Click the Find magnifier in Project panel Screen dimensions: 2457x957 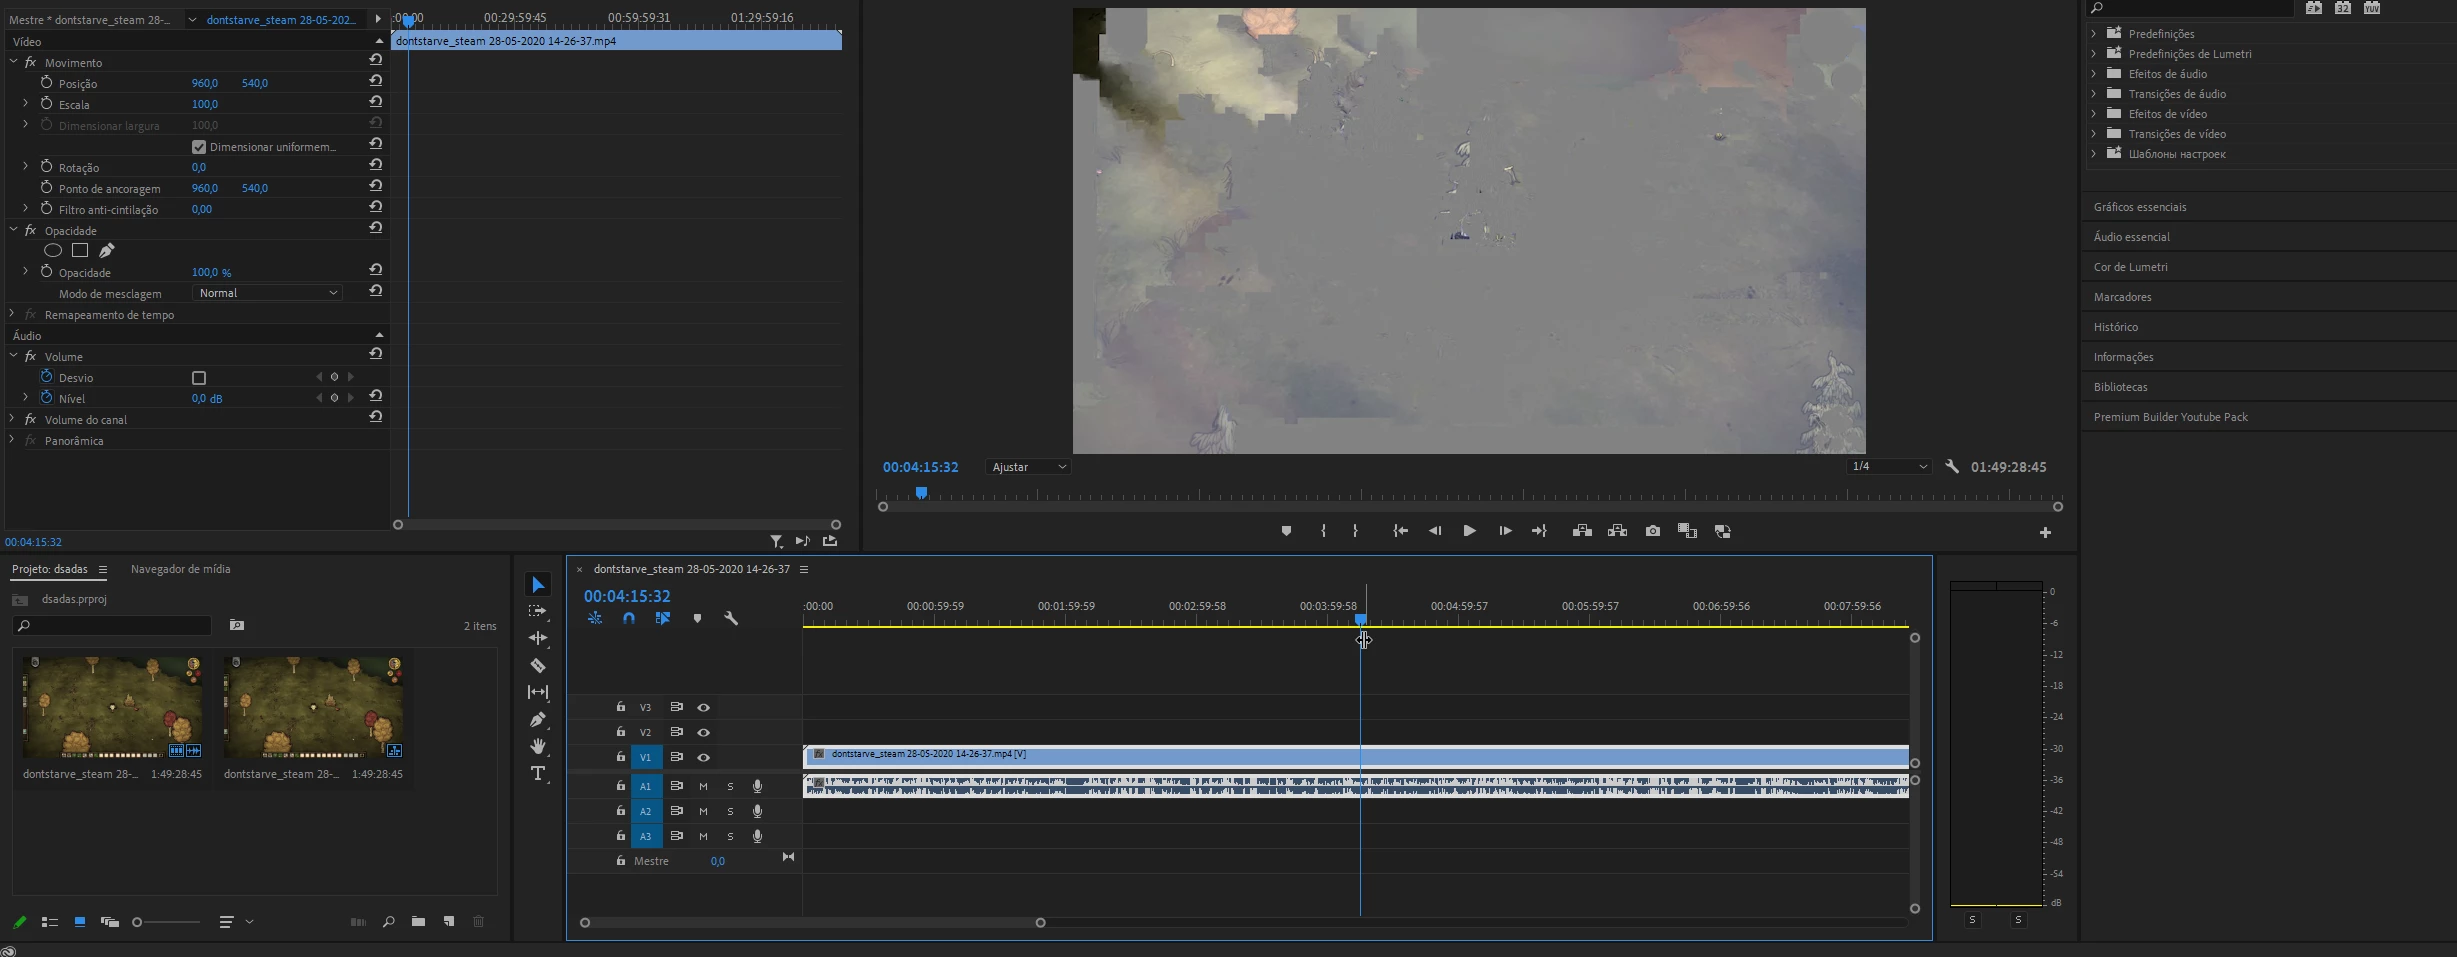[x=388, y=921]
